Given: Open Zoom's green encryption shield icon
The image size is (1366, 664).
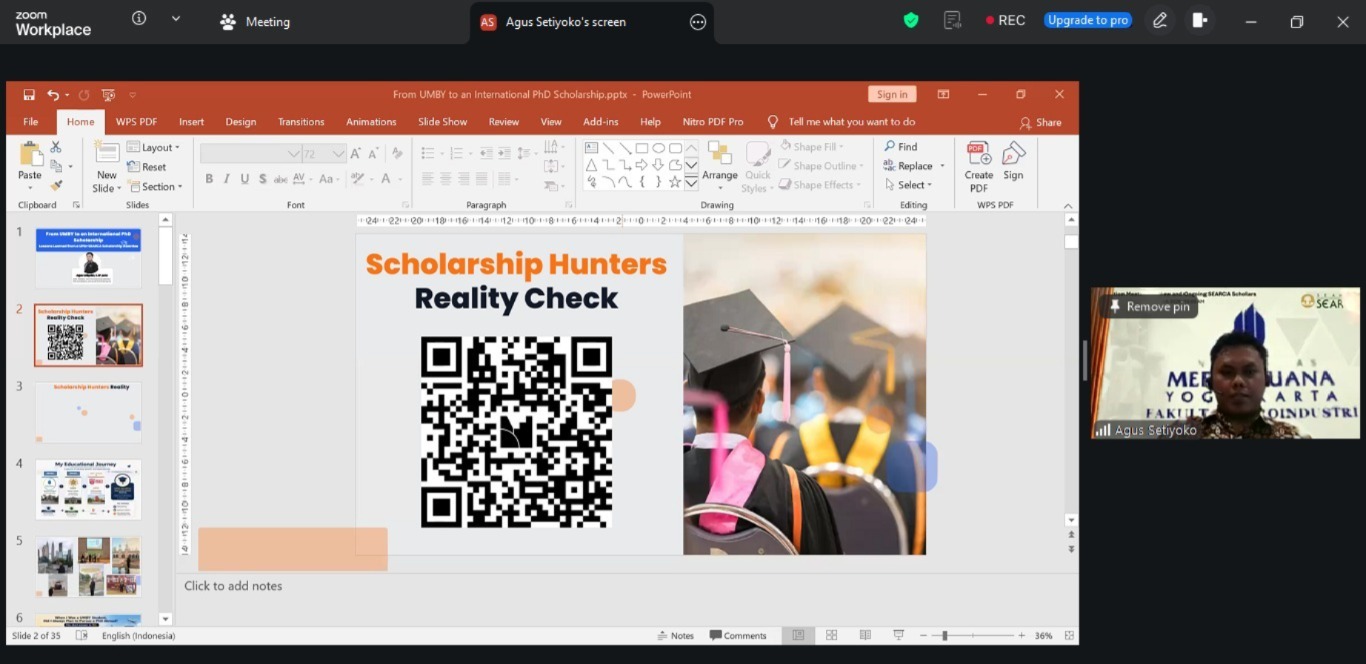Looking at the screenshot, I should click(910, 20).
